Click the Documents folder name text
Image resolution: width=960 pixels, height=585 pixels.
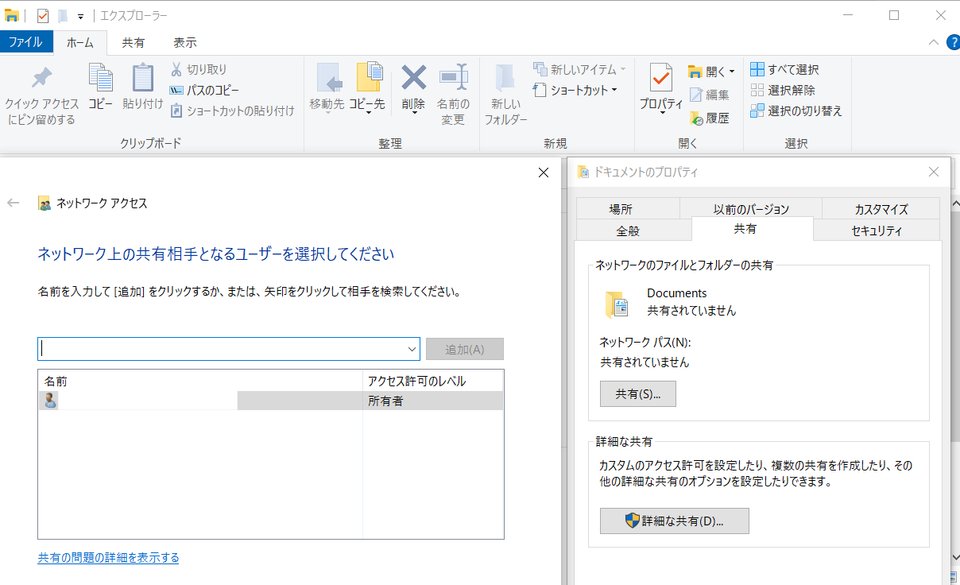click(677, 293)
